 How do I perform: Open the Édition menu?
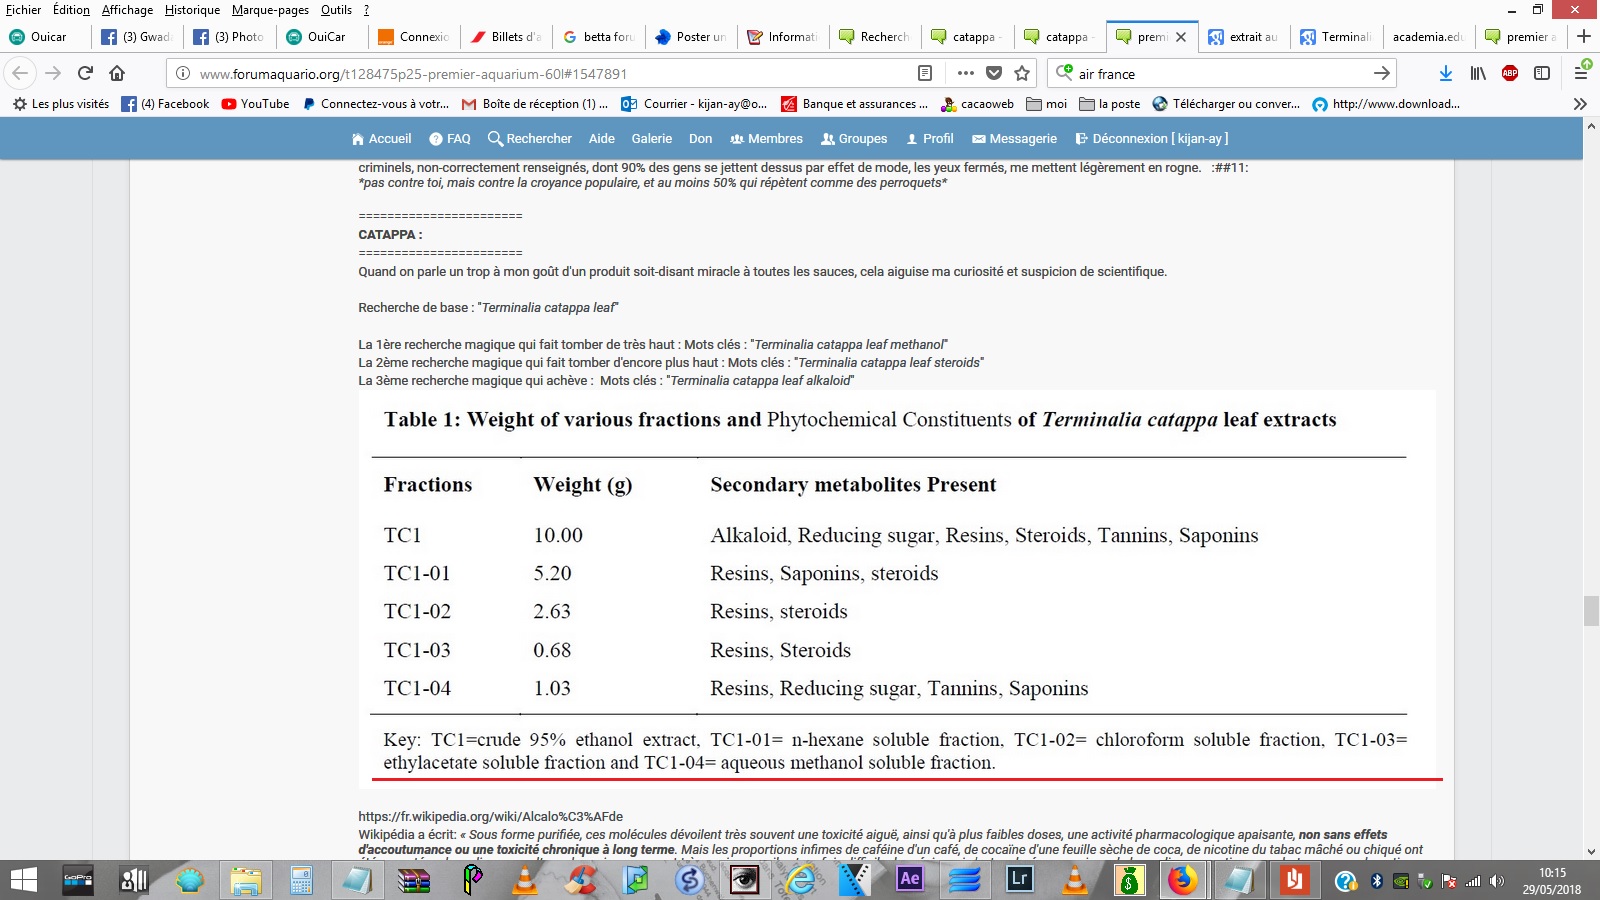click(x=71, y=10)
